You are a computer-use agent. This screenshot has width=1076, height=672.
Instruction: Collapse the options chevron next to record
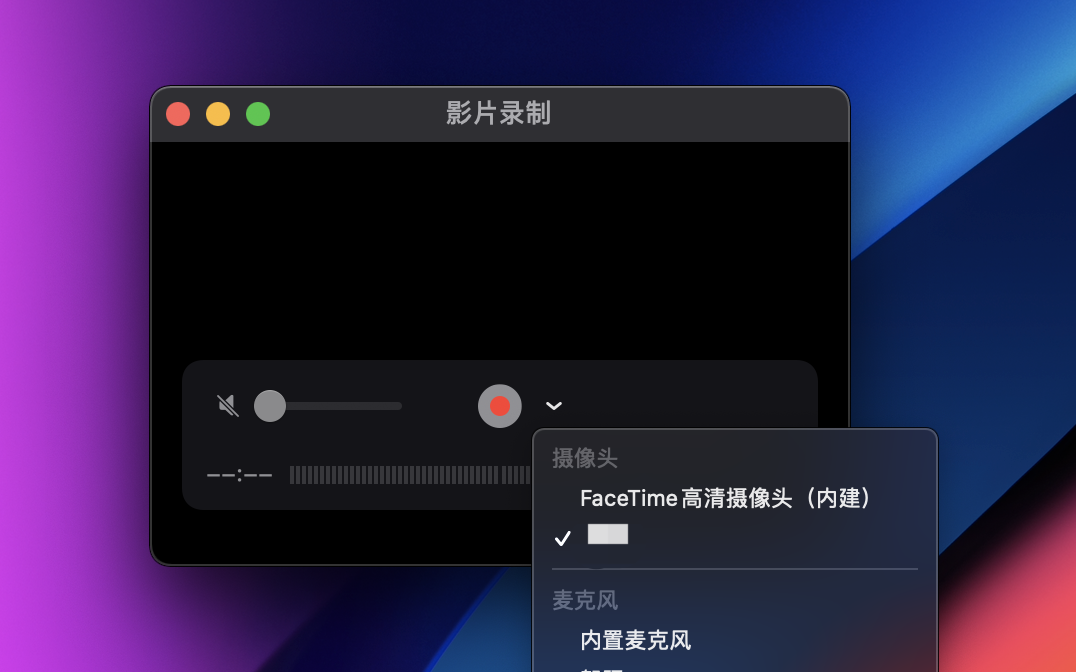click(554, 406)
